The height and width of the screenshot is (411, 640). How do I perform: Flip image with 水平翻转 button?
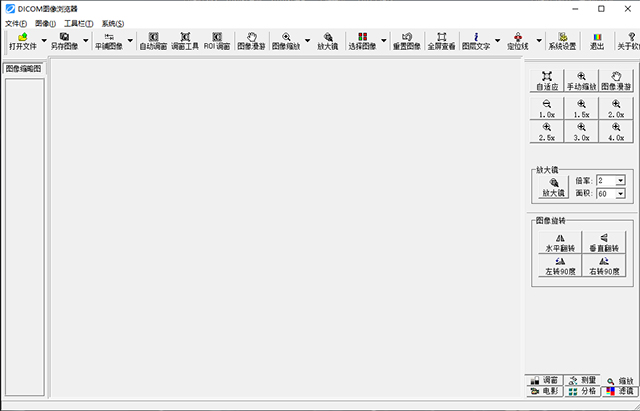[560, 243]
